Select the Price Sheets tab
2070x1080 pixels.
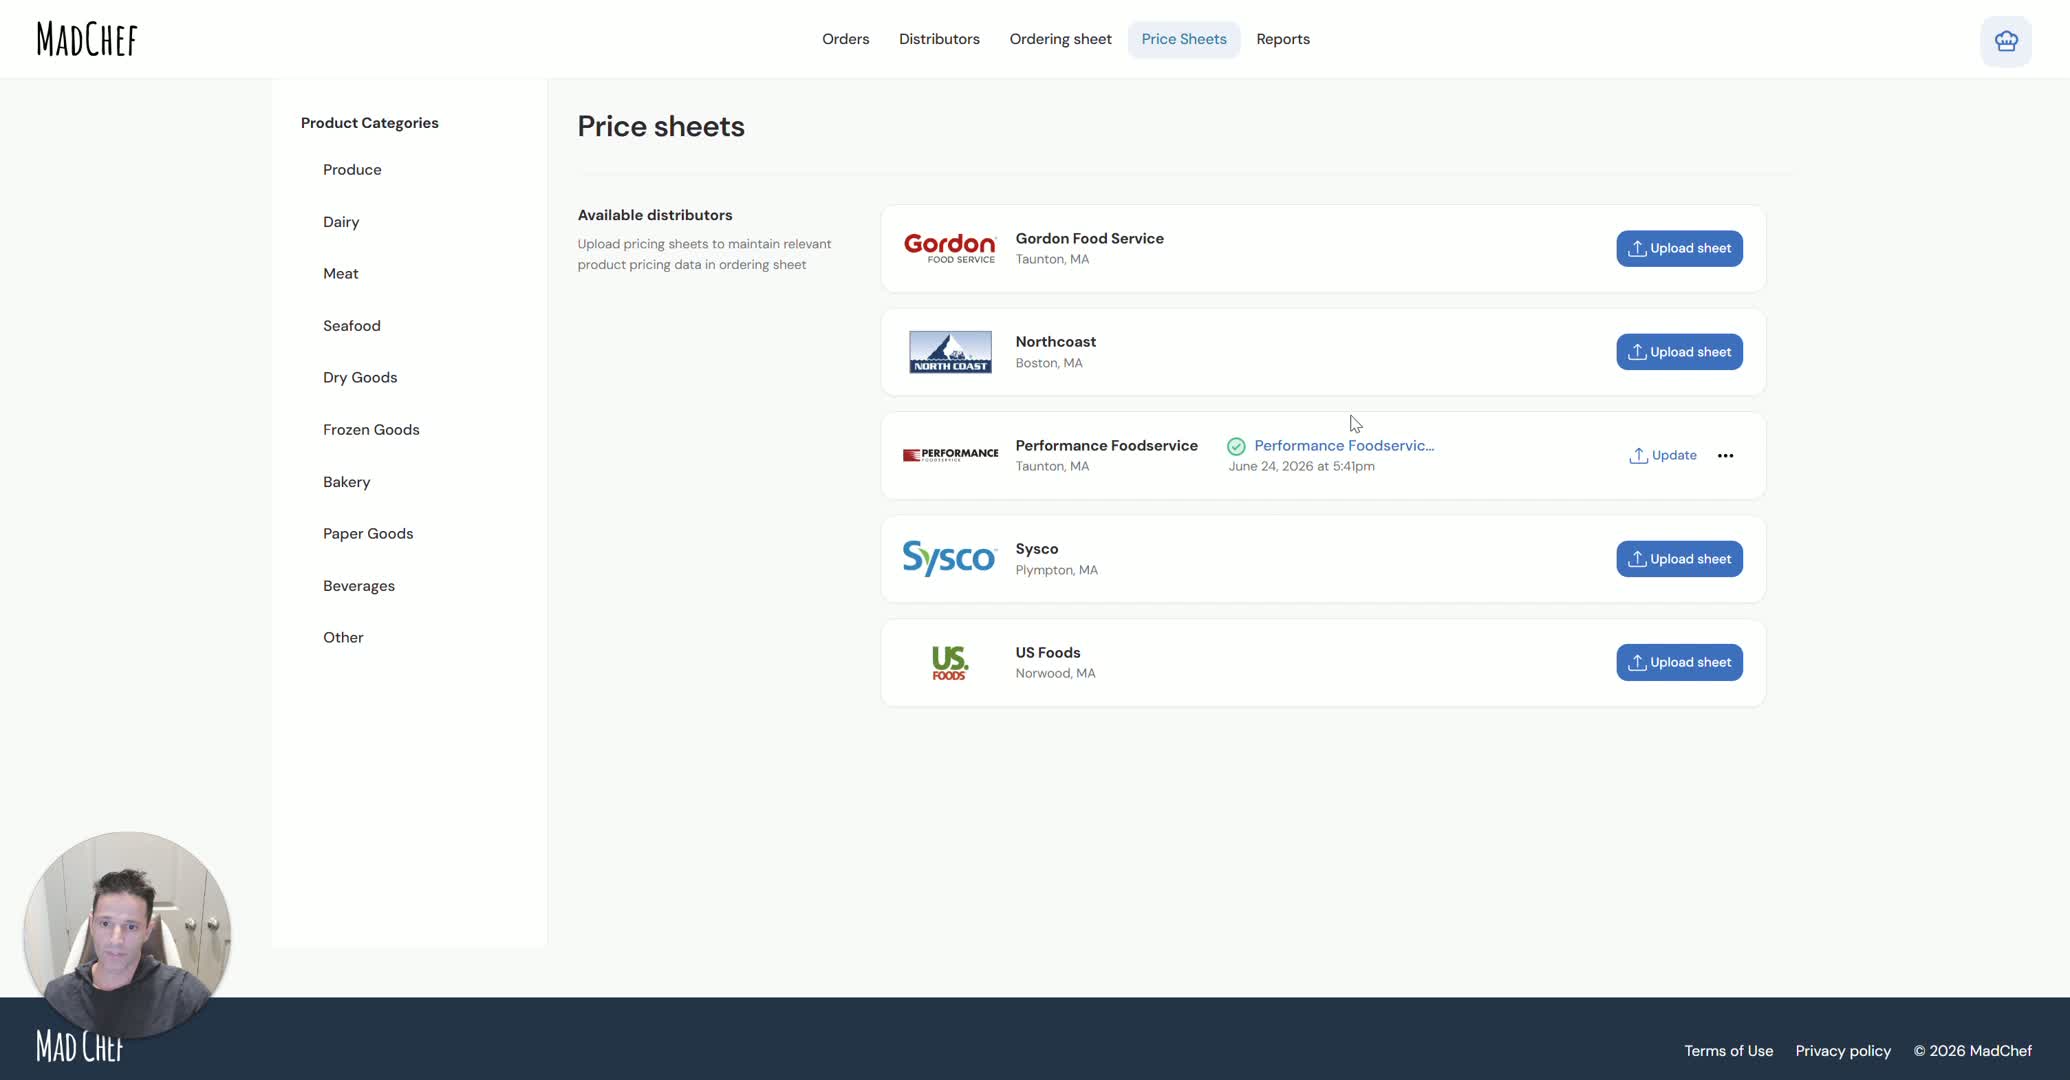1184,39
